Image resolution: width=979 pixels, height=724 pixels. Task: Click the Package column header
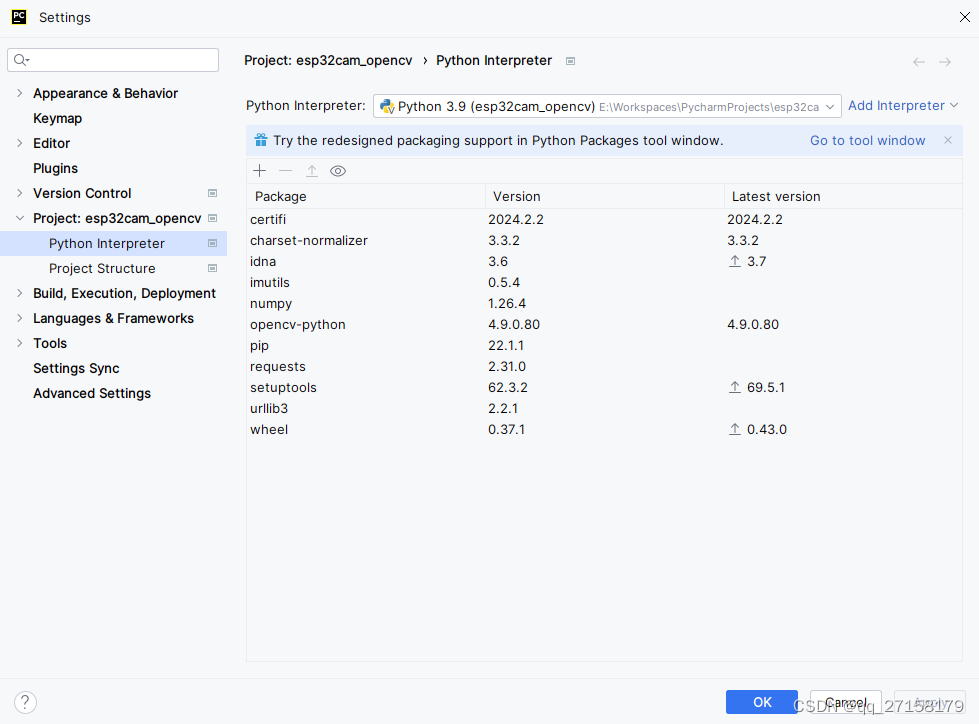(x=366, y=197)
